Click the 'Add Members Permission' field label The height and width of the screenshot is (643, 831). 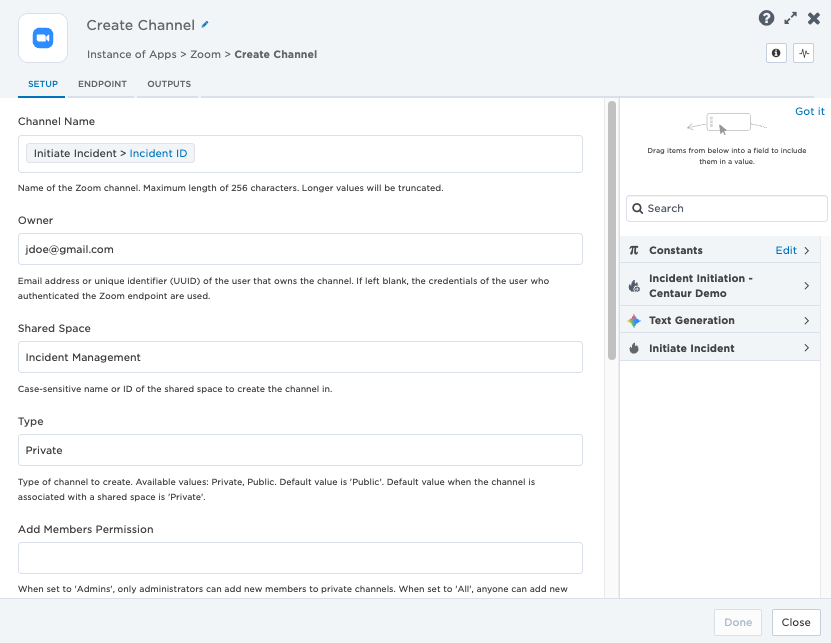tap(86, 529)
